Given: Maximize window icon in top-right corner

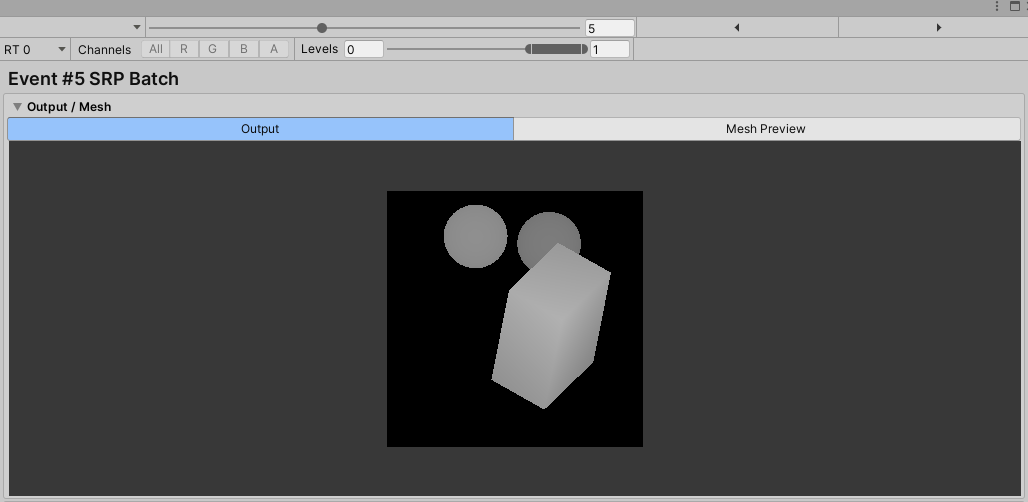Looking at the screenshot, I should [1015, 7].
